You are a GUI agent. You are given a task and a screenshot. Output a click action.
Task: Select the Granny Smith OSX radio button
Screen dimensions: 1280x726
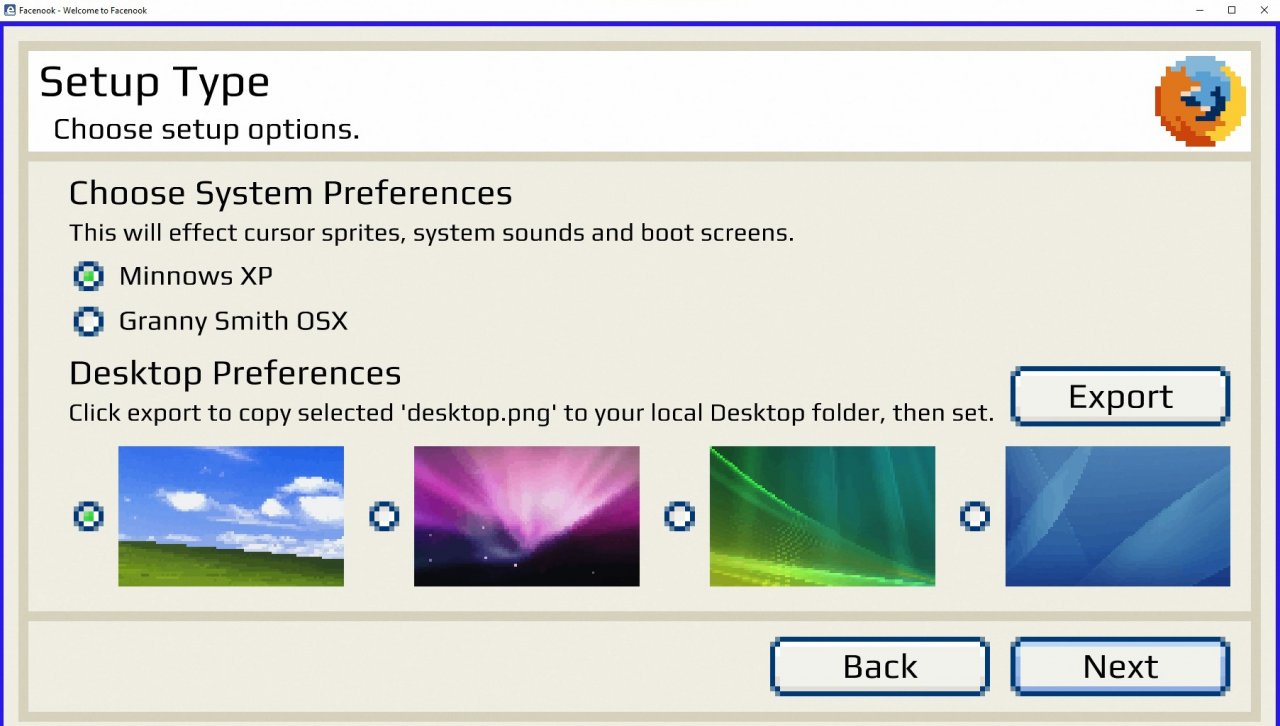click(88, 321)
